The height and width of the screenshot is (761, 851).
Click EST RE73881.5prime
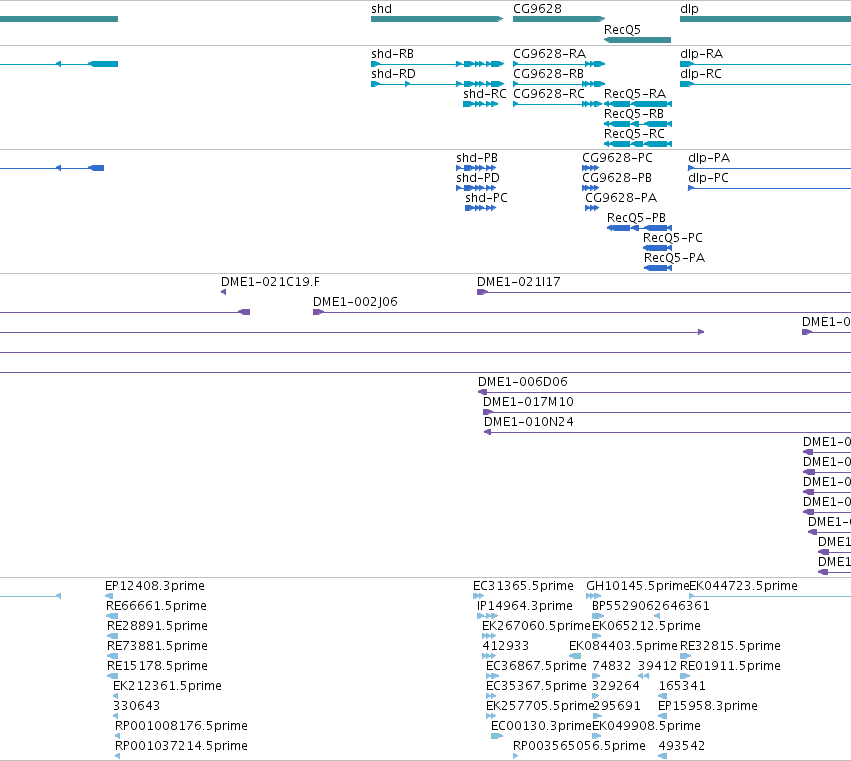(x=112, y=657)
